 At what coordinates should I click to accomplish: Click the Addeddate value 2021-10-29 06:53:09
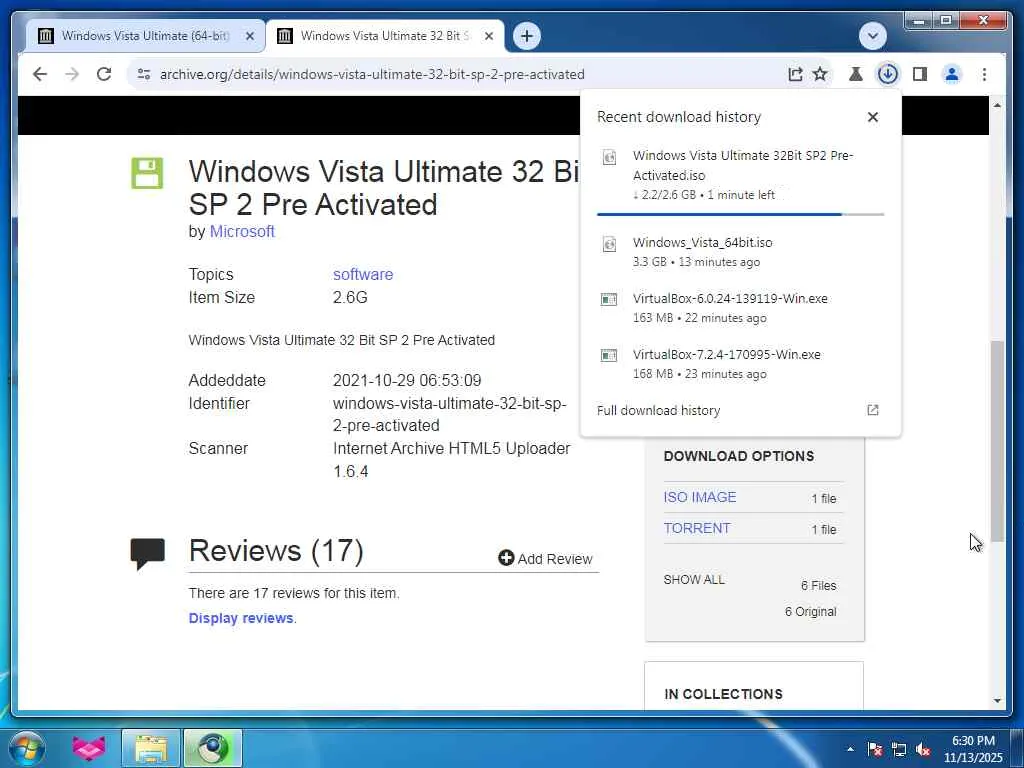point(407,380)
